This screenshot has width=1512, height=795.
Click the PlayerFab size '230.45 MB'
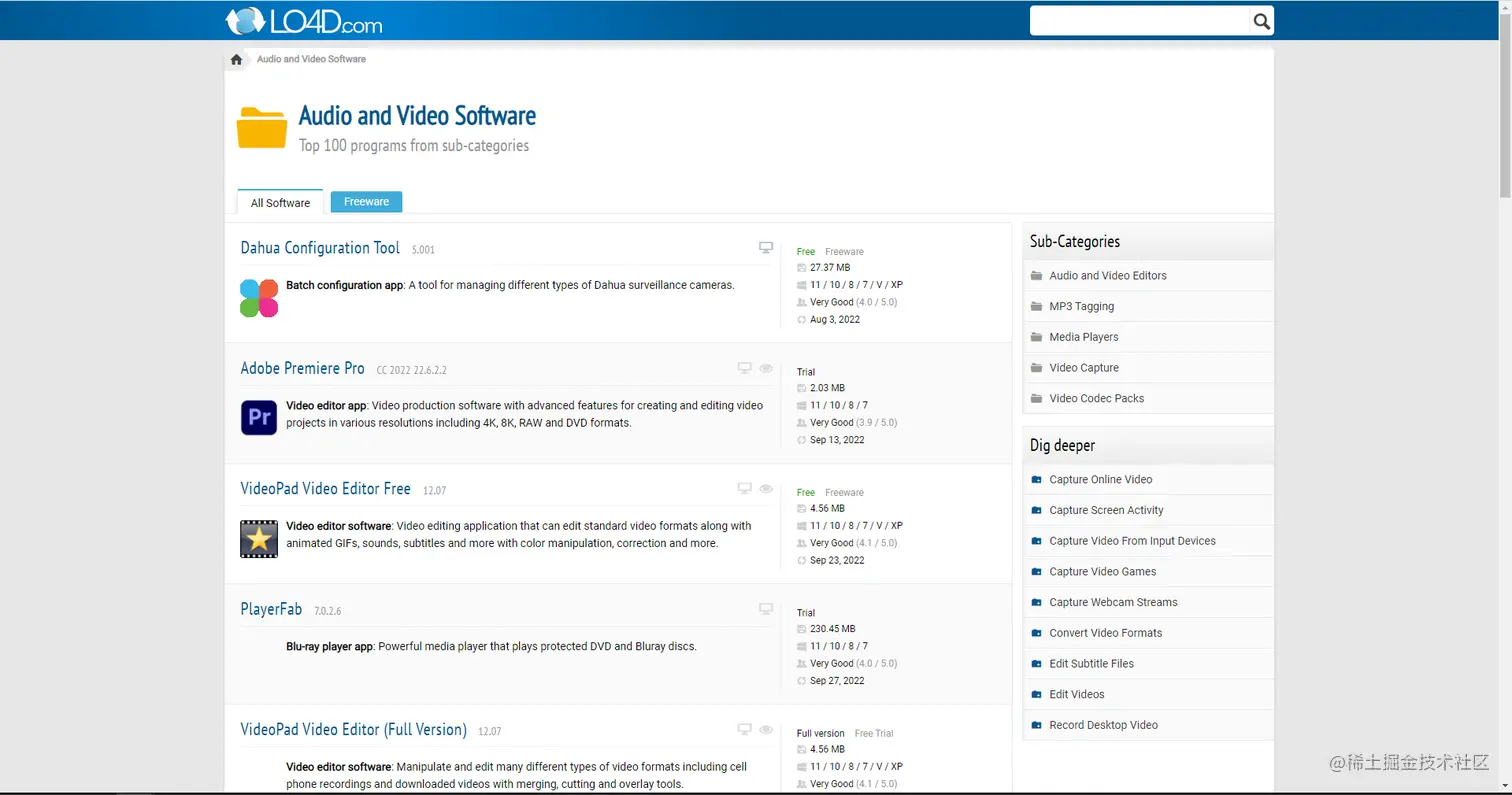832,629
